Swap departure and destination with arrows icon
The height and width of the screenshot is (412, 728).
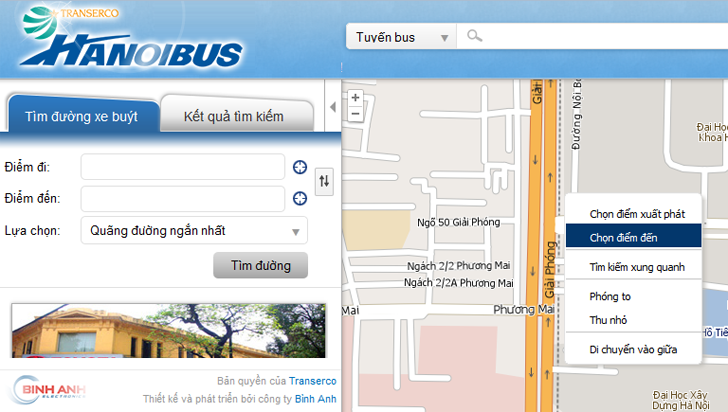324,181
